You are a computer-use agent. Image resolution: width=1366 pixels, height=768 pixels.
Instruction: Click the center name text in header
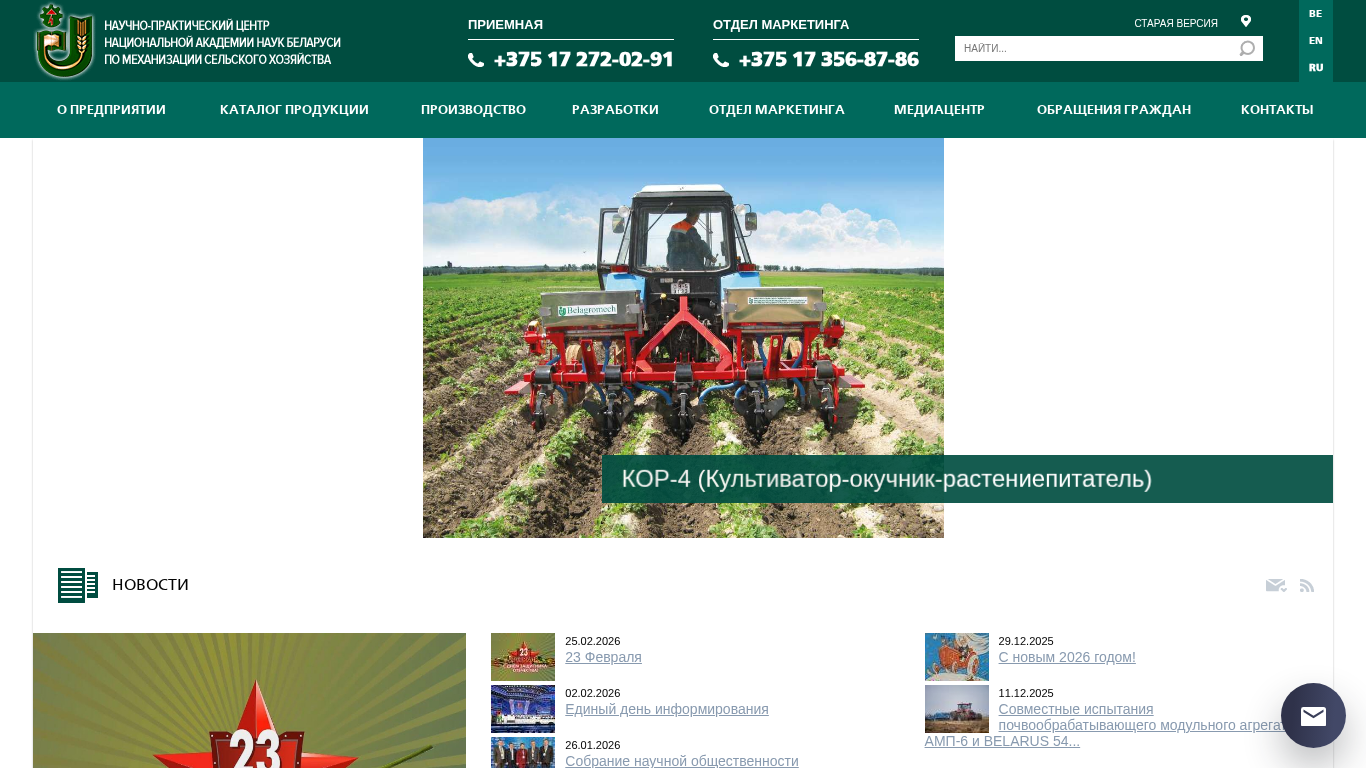click(222, 43)
